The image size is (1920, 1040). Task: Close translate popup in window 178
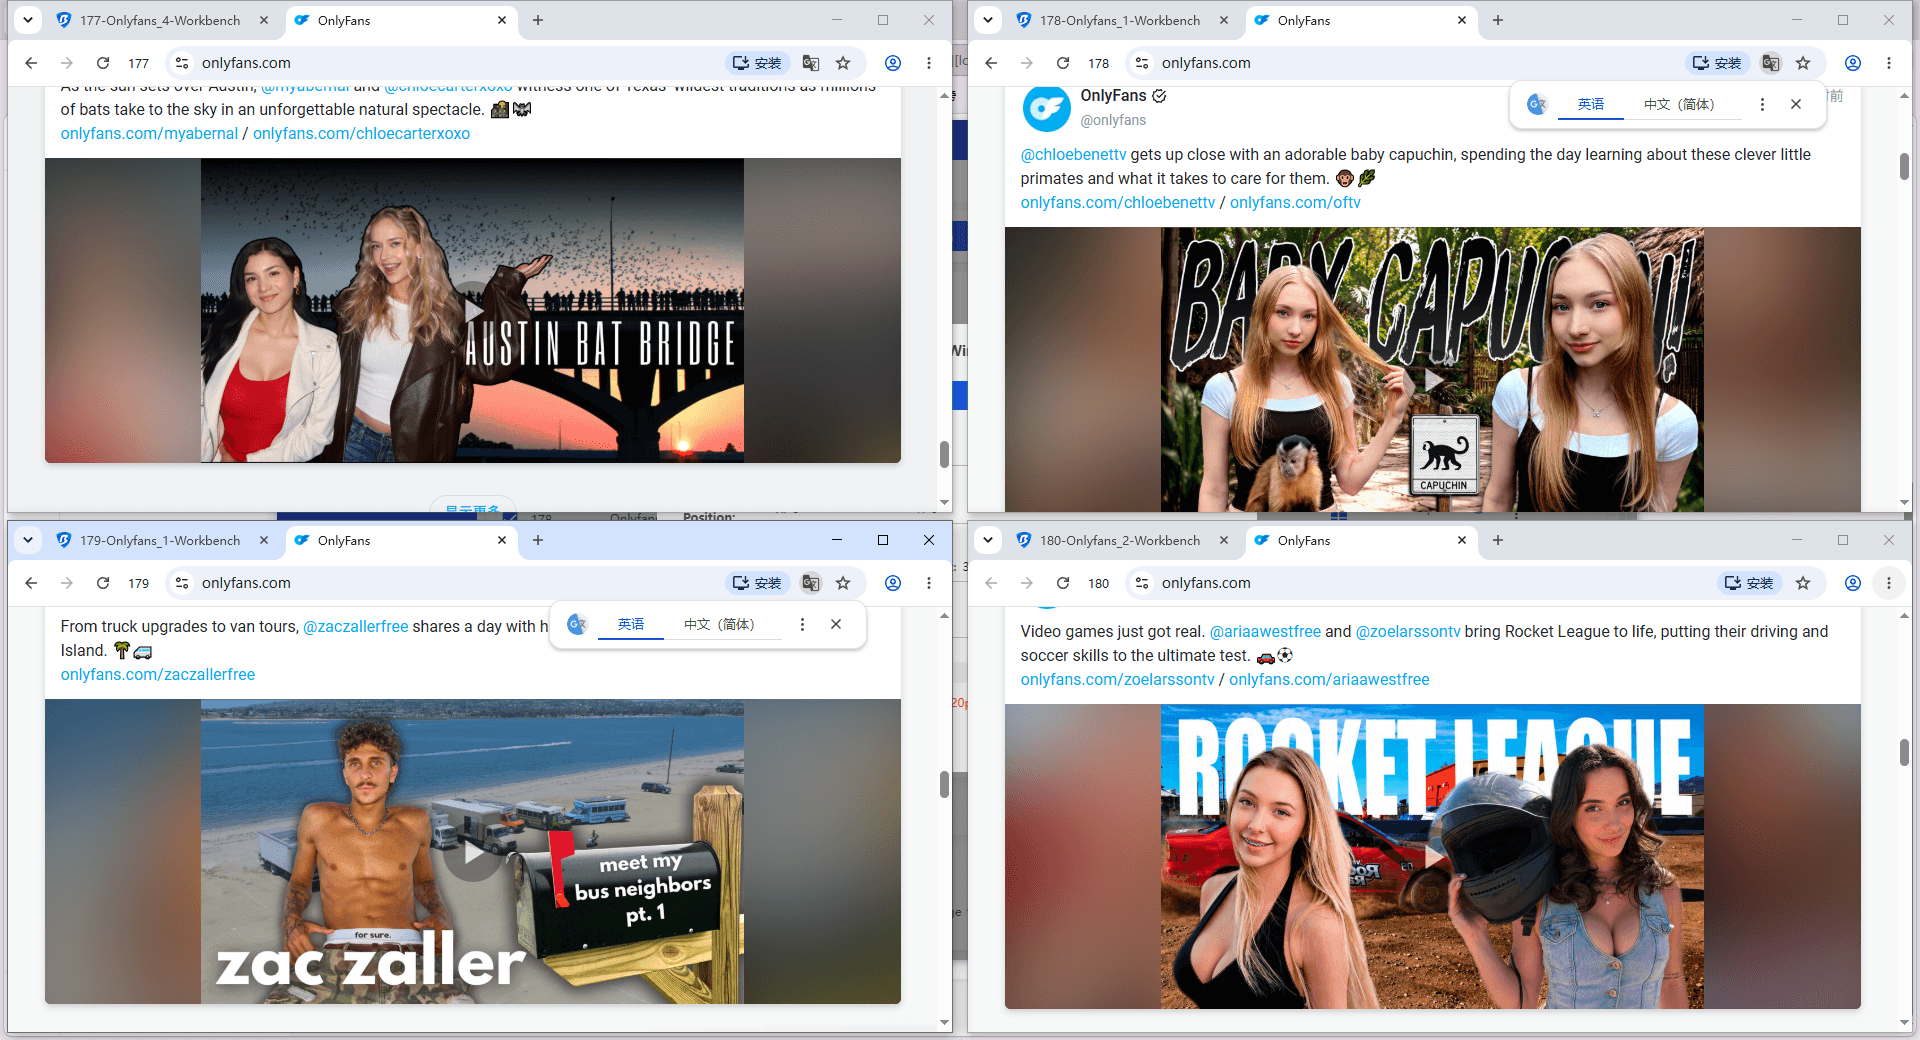pos(1796,104)
